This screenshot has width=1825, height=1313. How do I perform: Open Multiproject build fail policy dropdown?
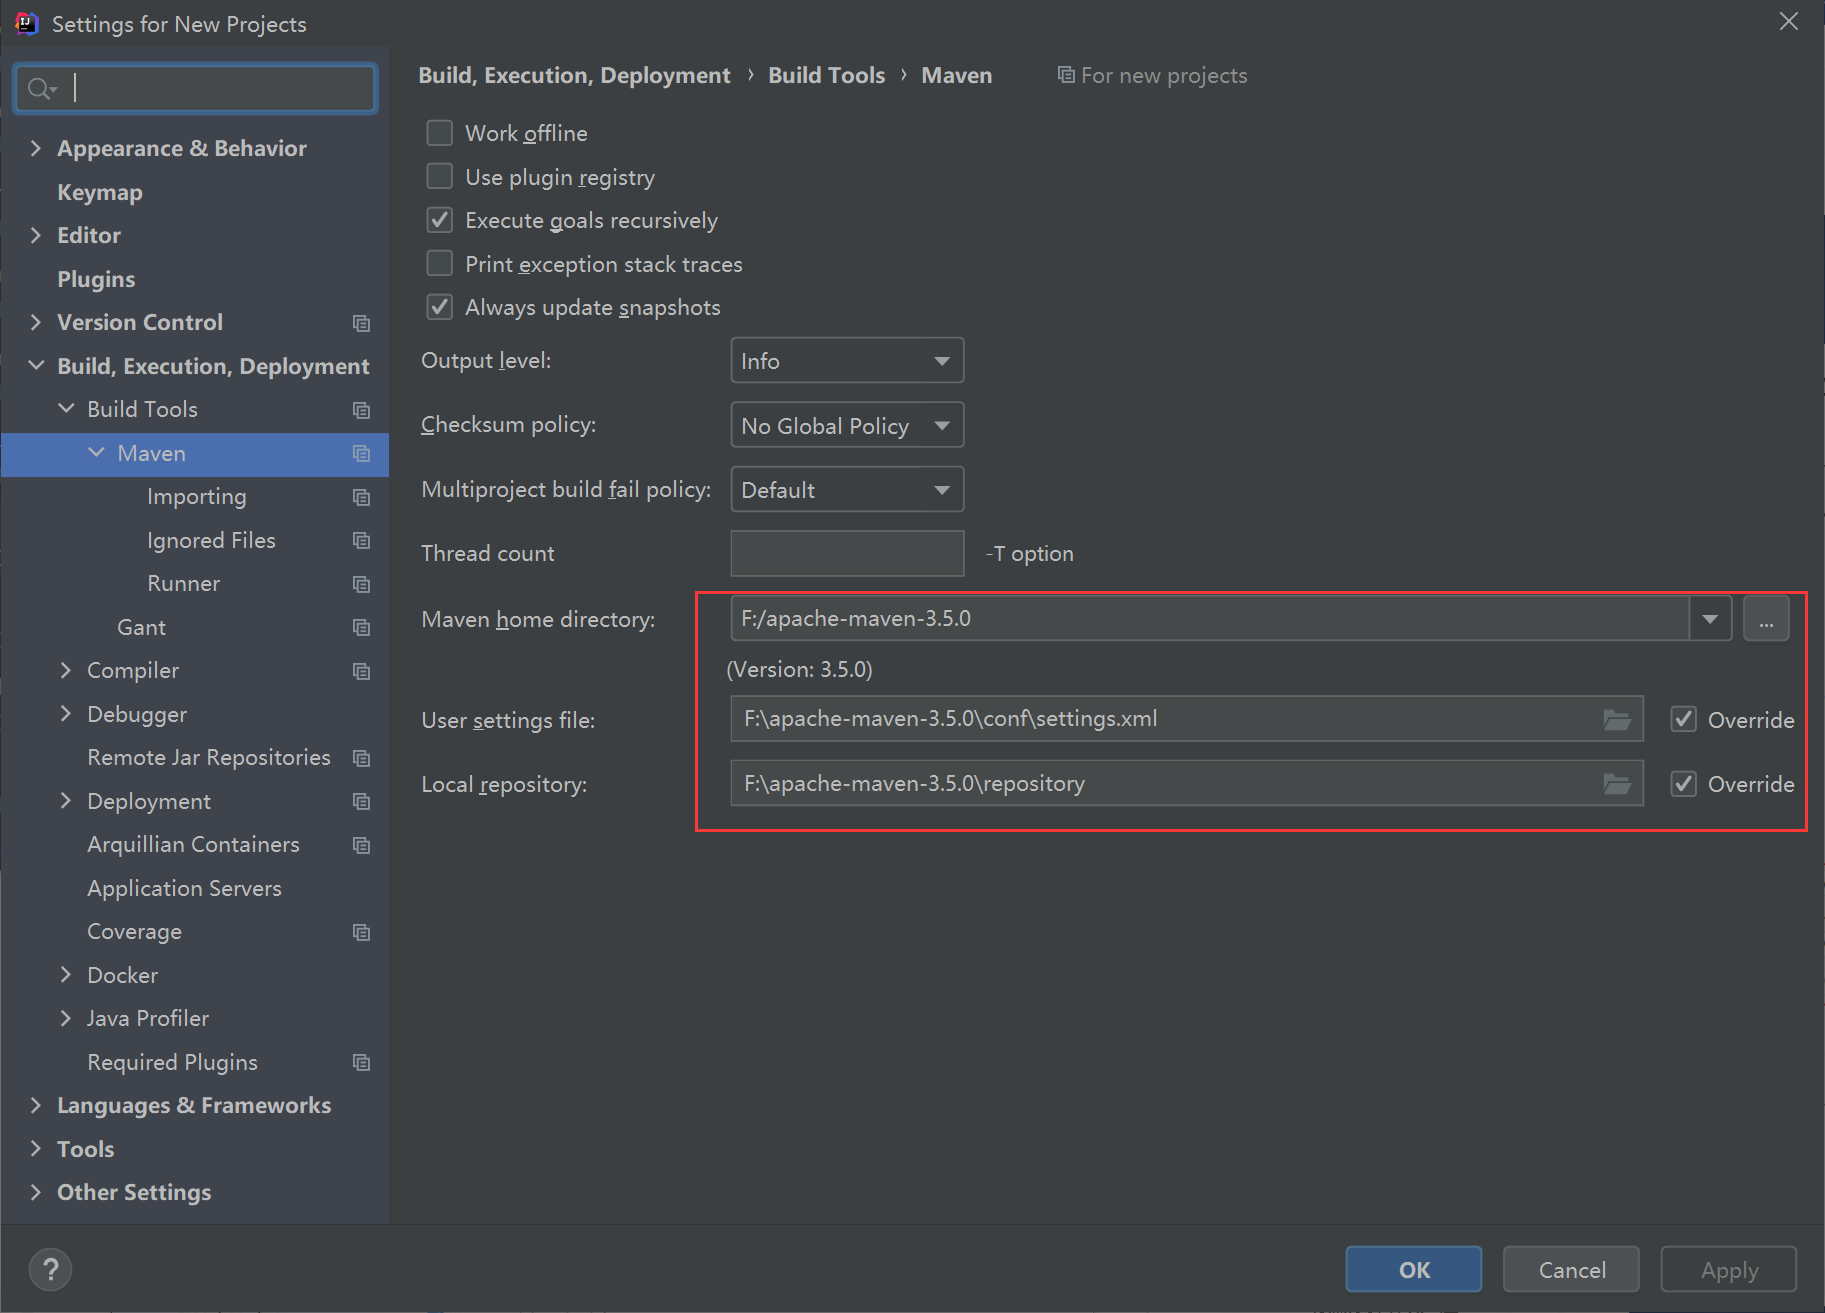847,490
